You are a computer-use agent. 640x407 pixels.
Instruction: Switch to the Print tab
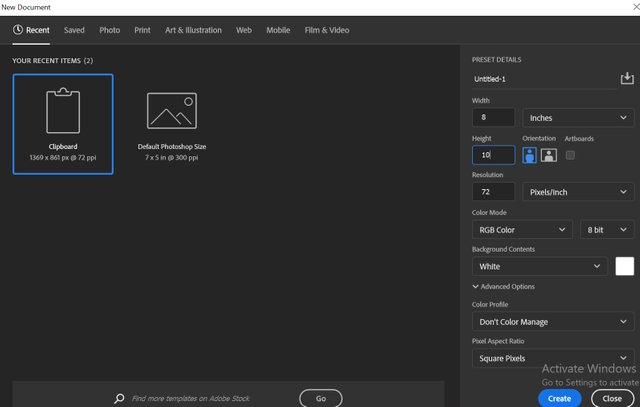(142, 30)
